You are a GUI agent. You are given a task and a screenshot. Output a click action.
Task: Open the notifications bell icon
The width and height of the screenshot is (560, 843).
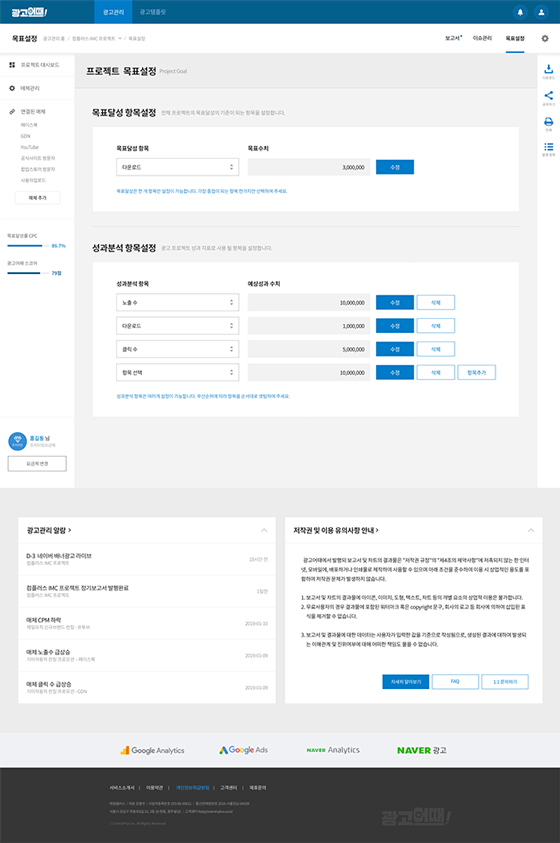520,12
